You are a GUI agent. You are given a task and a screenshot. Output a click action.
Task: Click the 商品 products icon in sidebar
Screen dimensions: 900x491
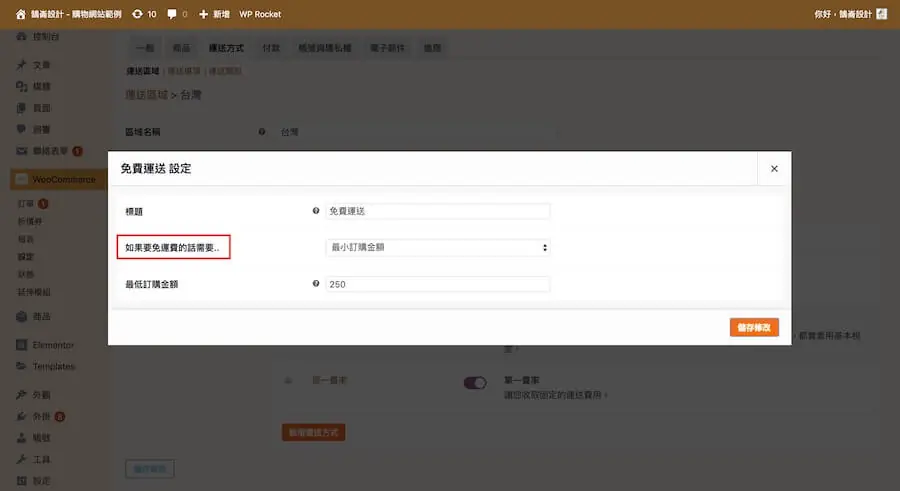21,316
